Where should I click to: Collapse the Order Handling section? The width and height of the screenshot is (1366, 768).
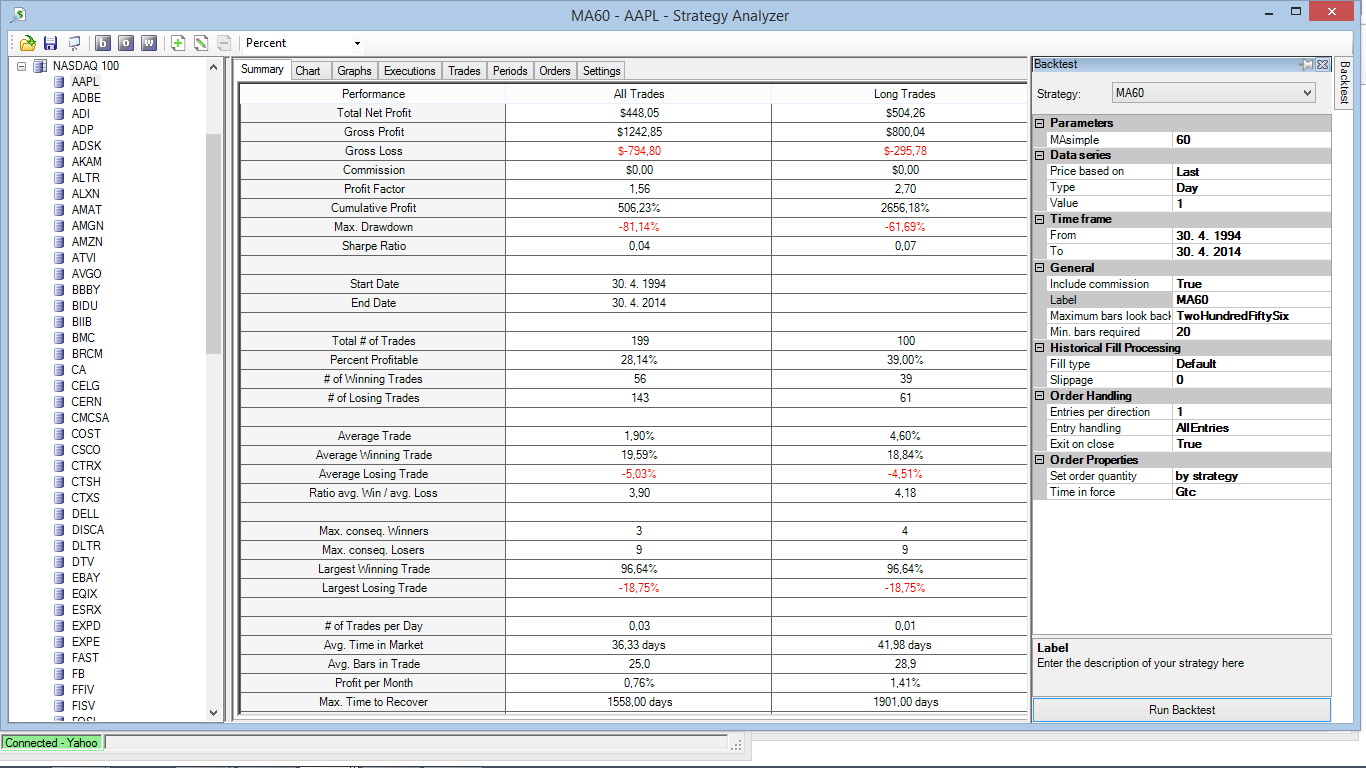pyautogui.click(x=1040, y=396)
